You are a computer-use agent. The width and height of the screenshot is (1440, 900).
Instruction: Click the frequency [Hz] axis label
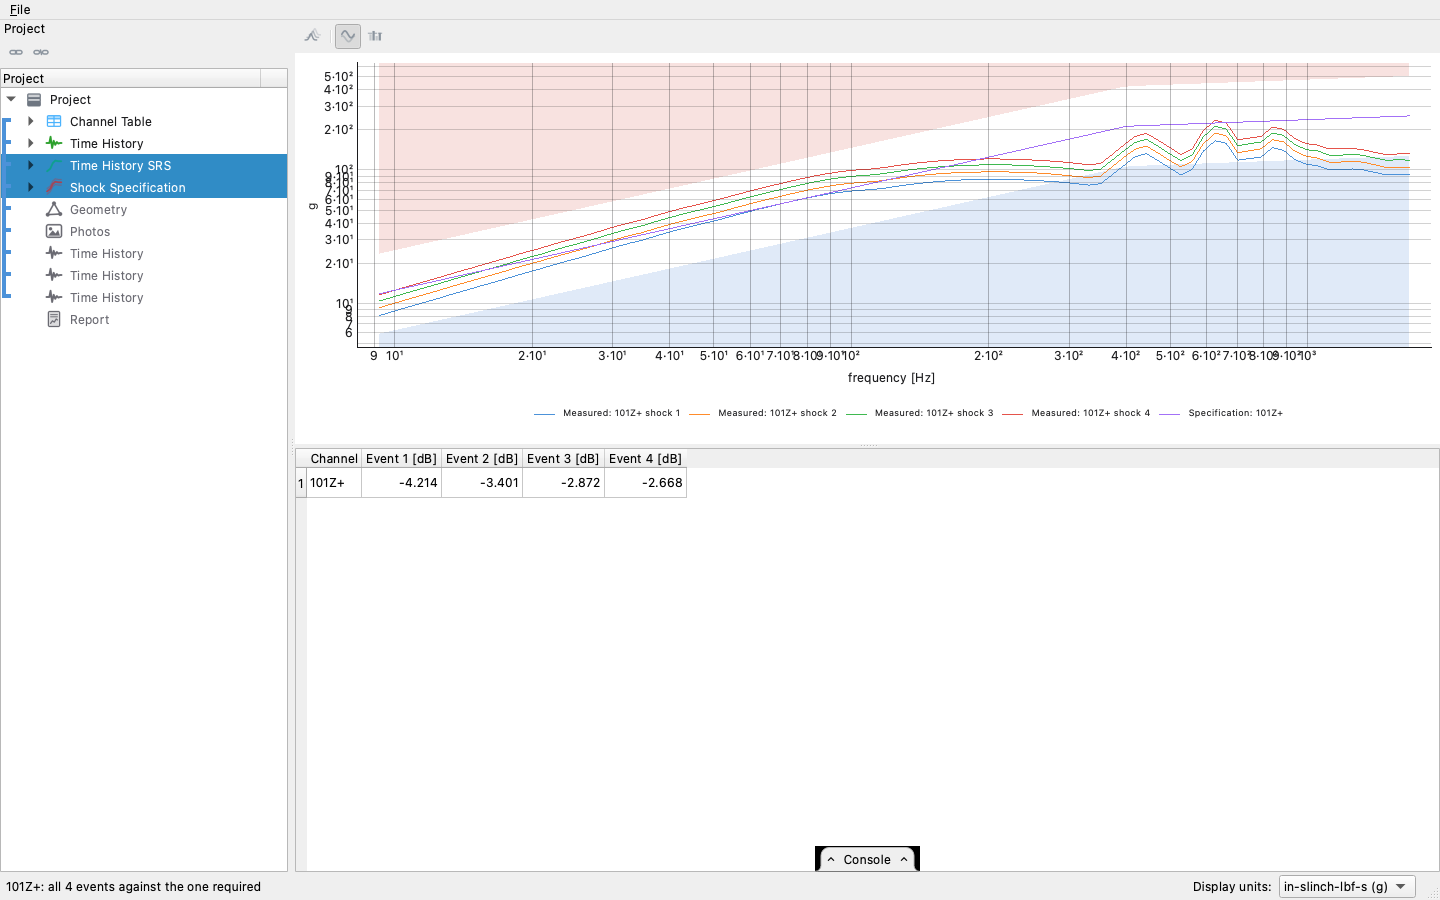pyautogui.click(x=891, y=378)
